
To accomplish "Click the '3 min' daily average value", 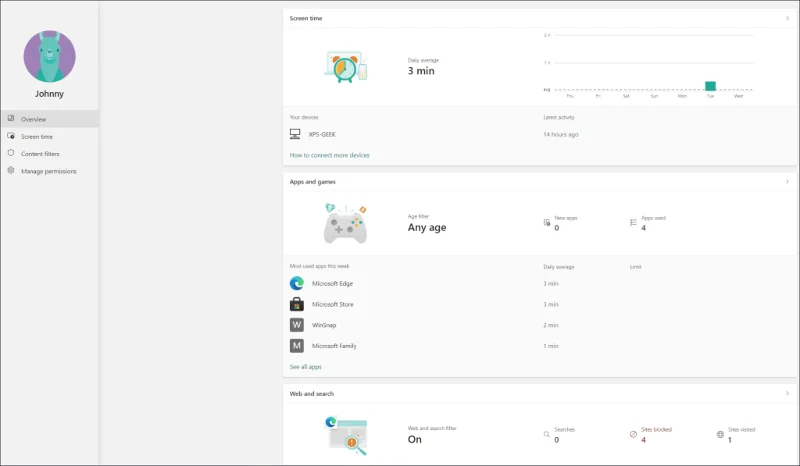I will click(x=421, y=71).
